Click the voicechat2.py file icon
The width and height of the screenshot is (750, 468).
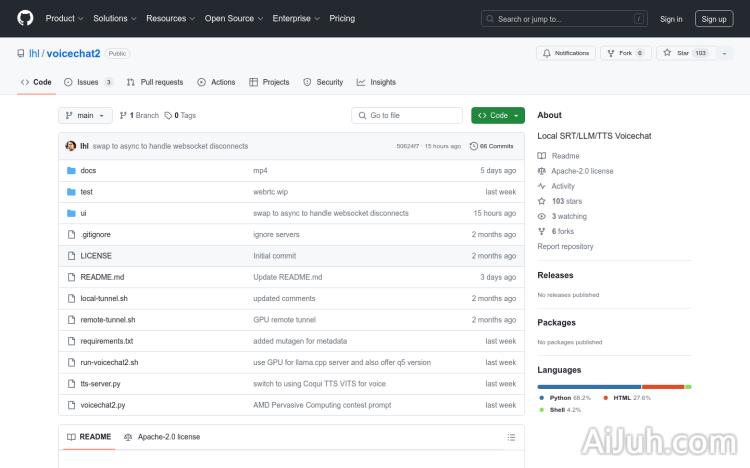pos(71,405)
